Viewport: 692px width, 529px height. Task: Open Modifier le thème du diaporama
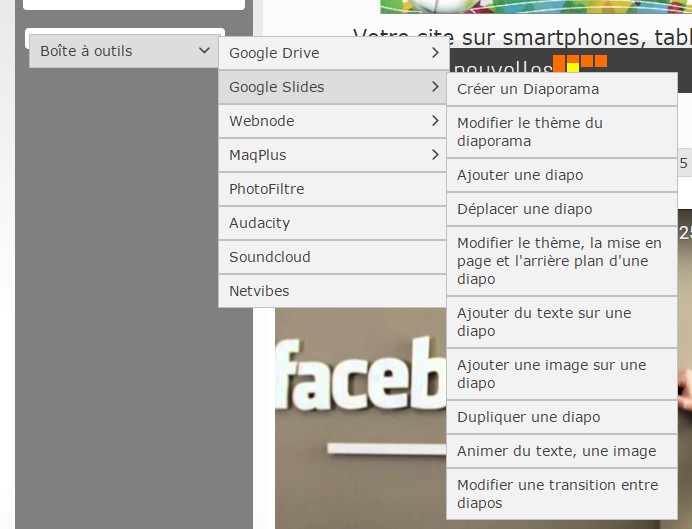[562, 132]
